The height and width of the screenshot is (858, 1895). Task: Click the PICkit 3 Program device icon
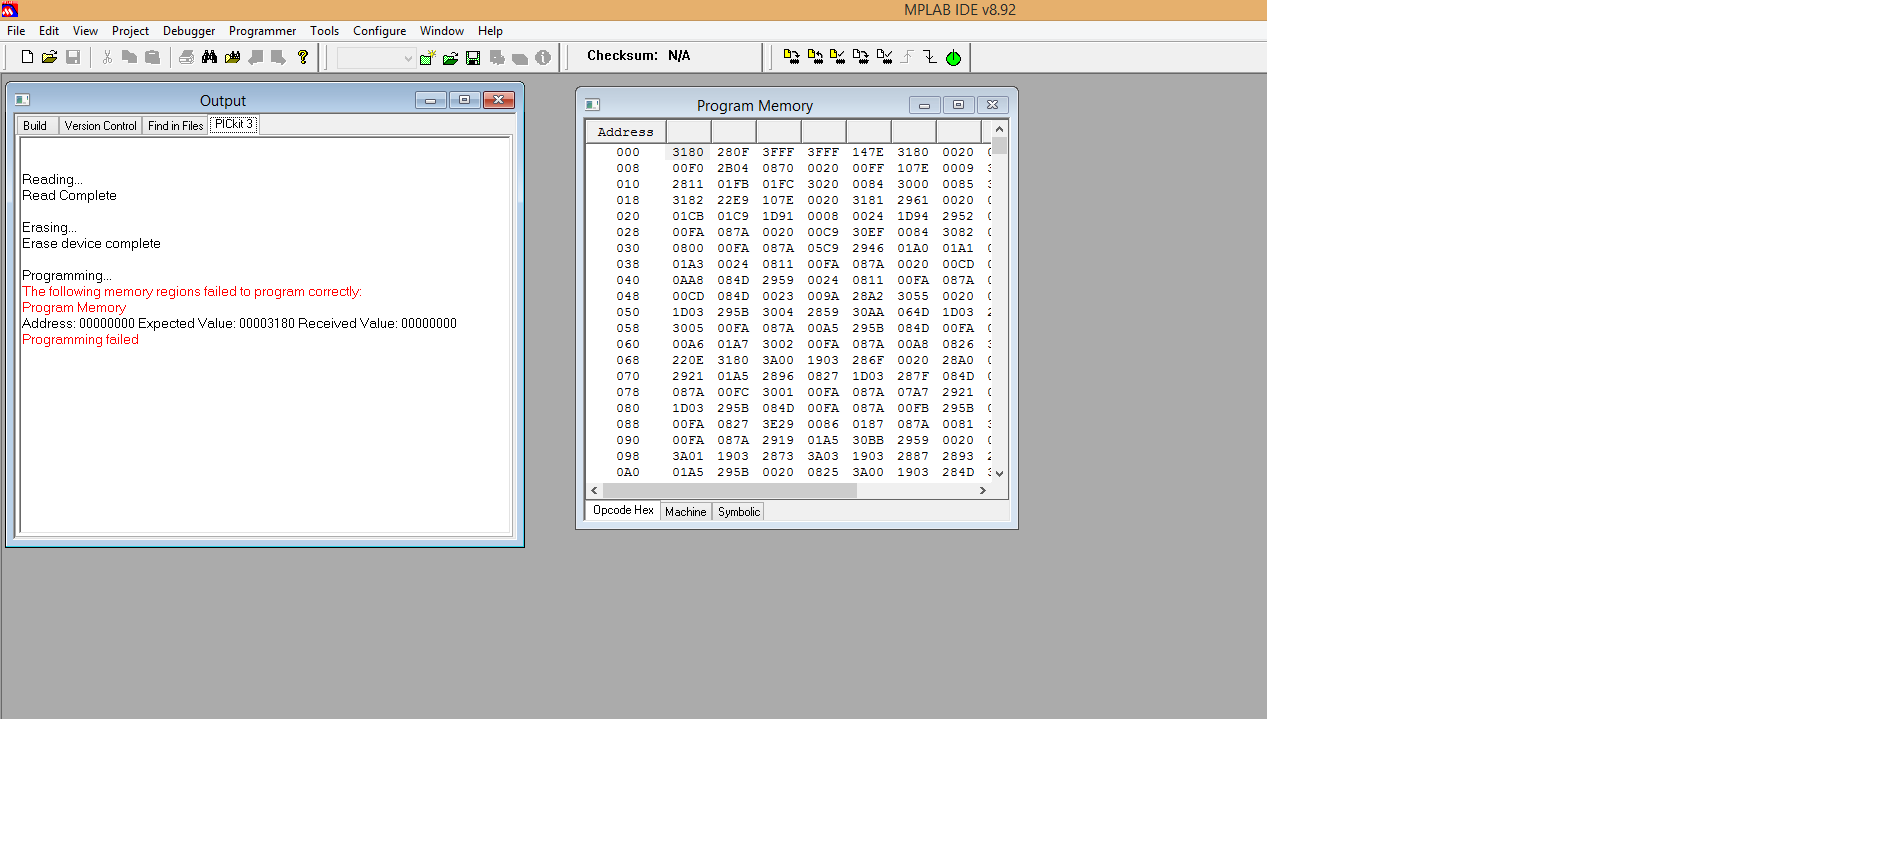coord(792,57)
